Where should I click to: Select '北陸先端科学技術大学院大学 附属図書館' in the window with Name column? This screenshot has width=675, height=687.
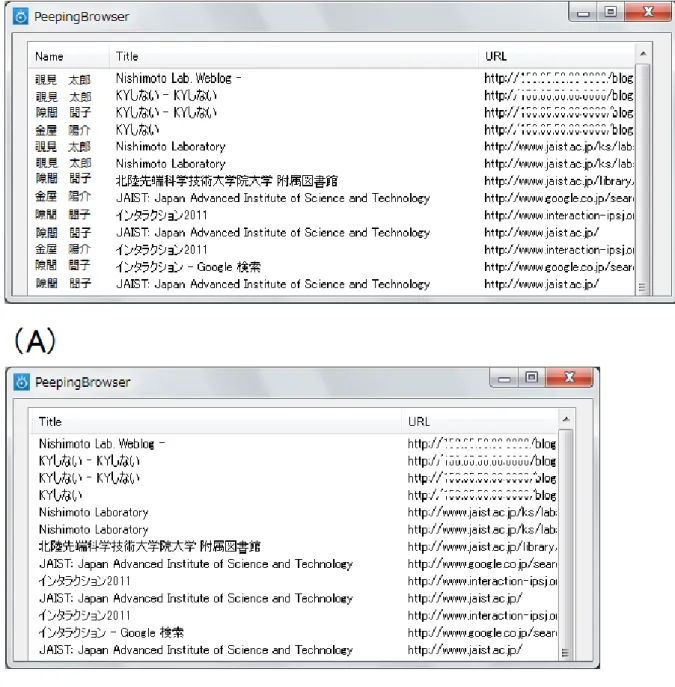(226, 181)
